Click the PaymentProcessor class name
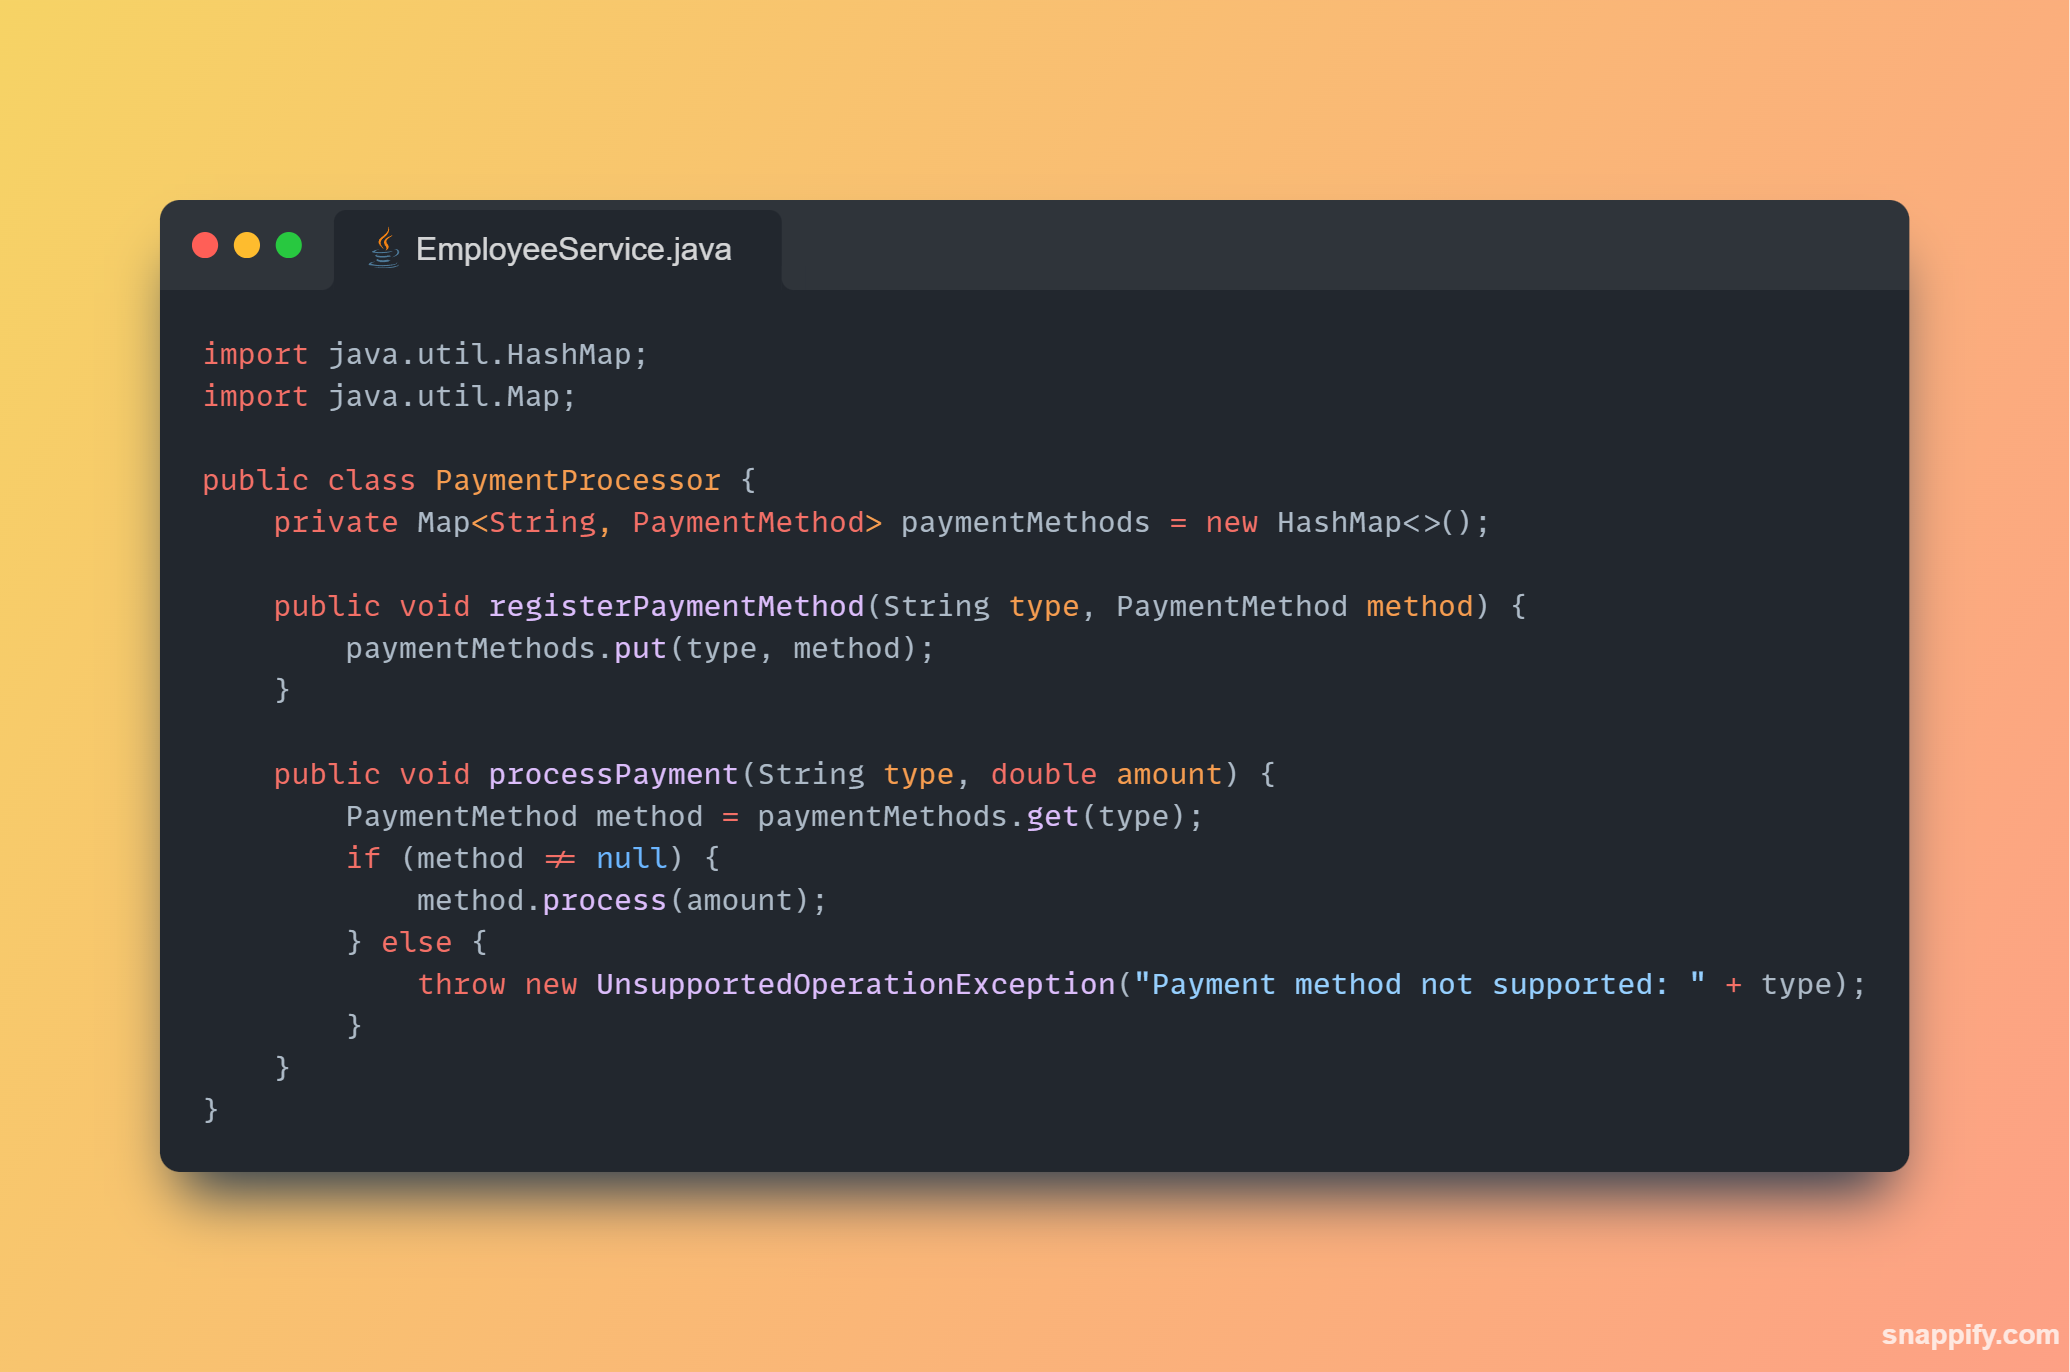Viewport: 2070px width, 1372px height. [578, 481]
